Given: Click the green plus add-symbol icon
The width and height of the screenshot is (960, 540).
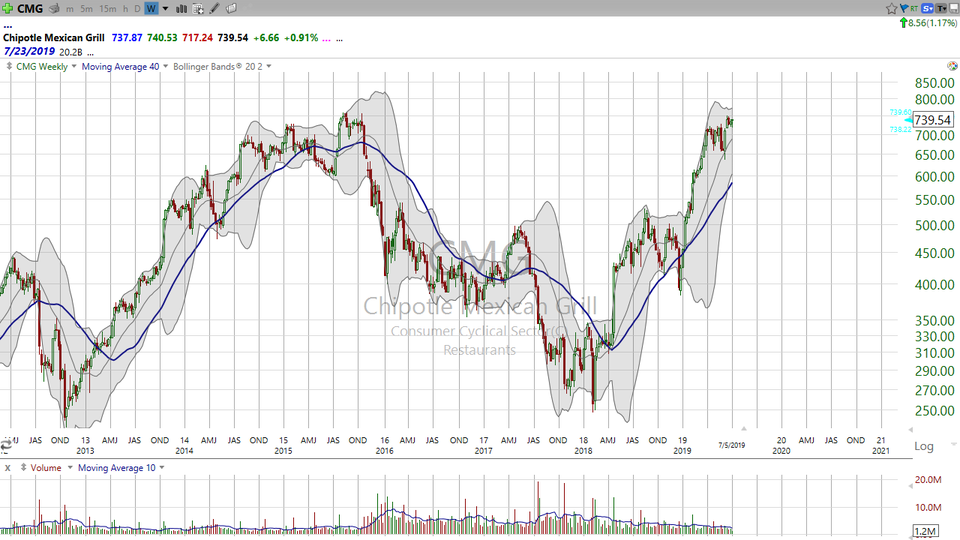Looking at the screenshot, I should pos(7,9).
